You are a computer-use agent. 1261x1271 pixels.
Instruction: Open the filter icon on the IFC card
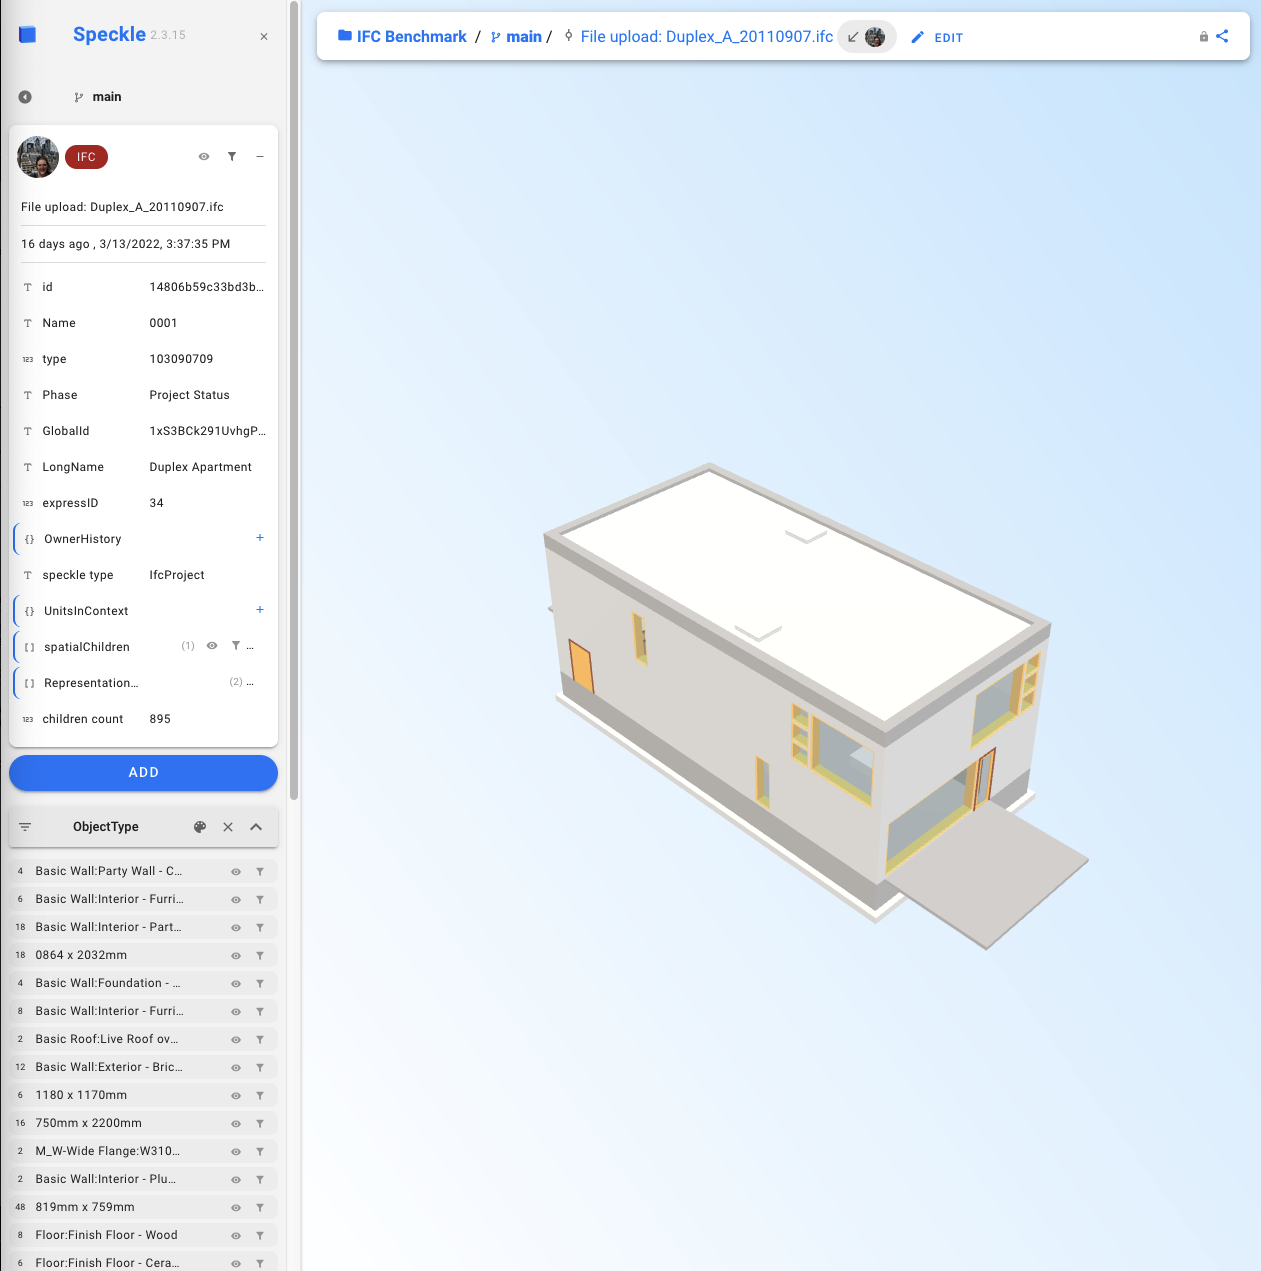(232, 157)
